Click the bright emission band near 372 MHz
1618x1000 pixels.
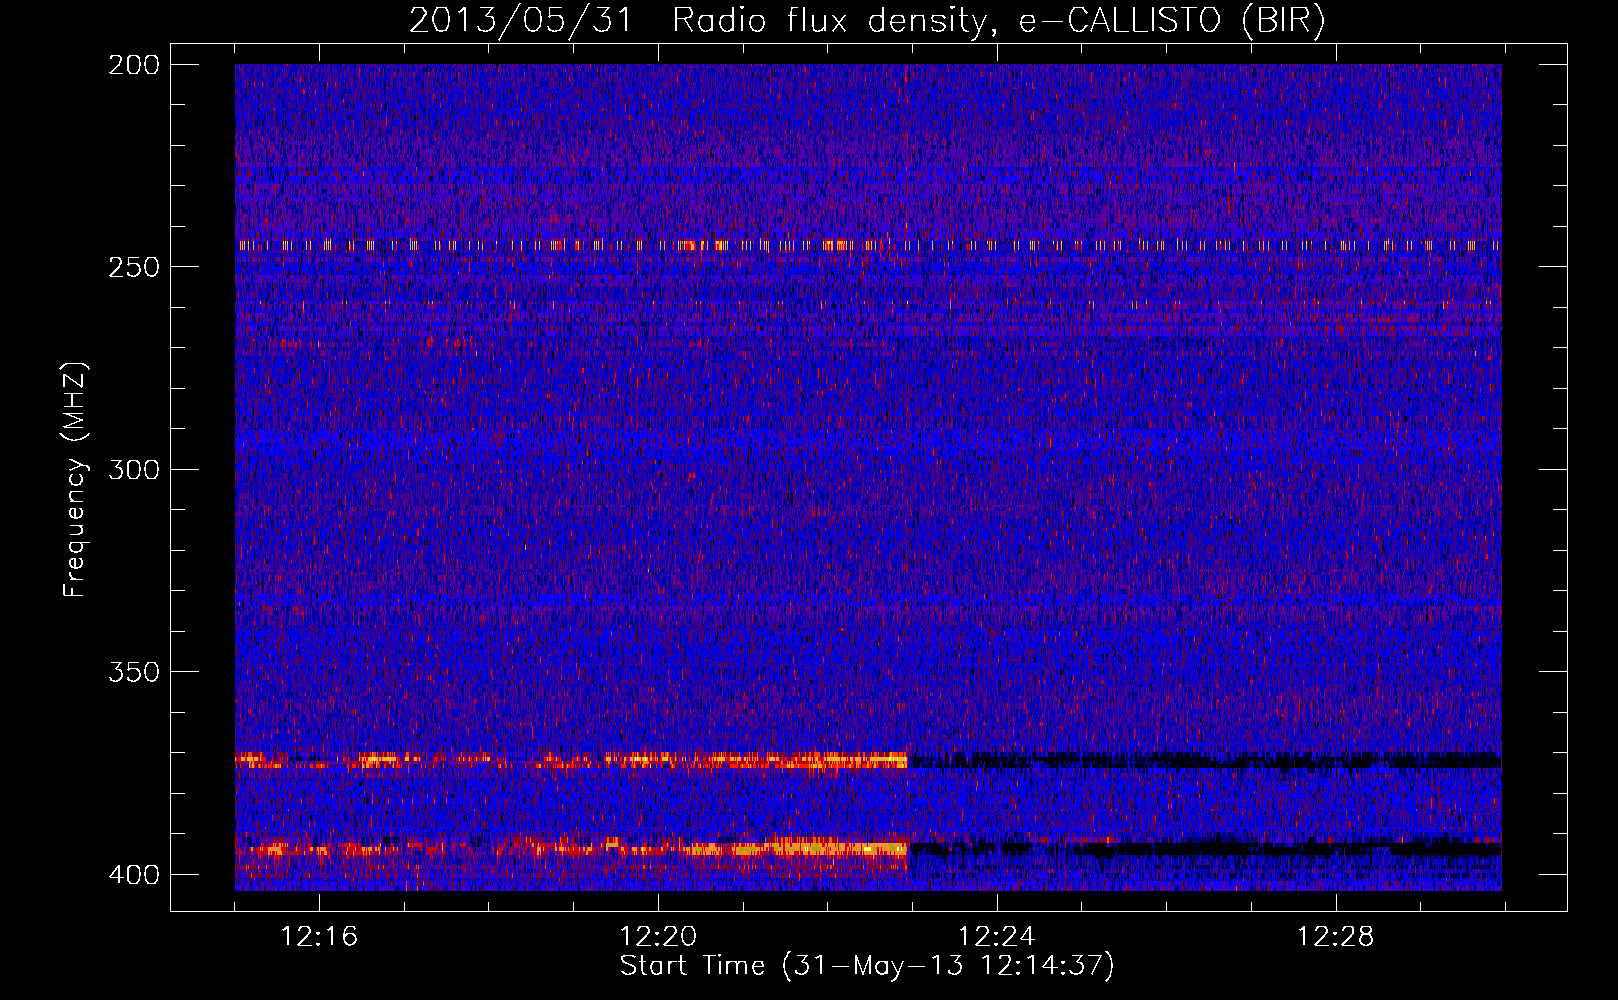pyautogui.click(x=571, y=760)
